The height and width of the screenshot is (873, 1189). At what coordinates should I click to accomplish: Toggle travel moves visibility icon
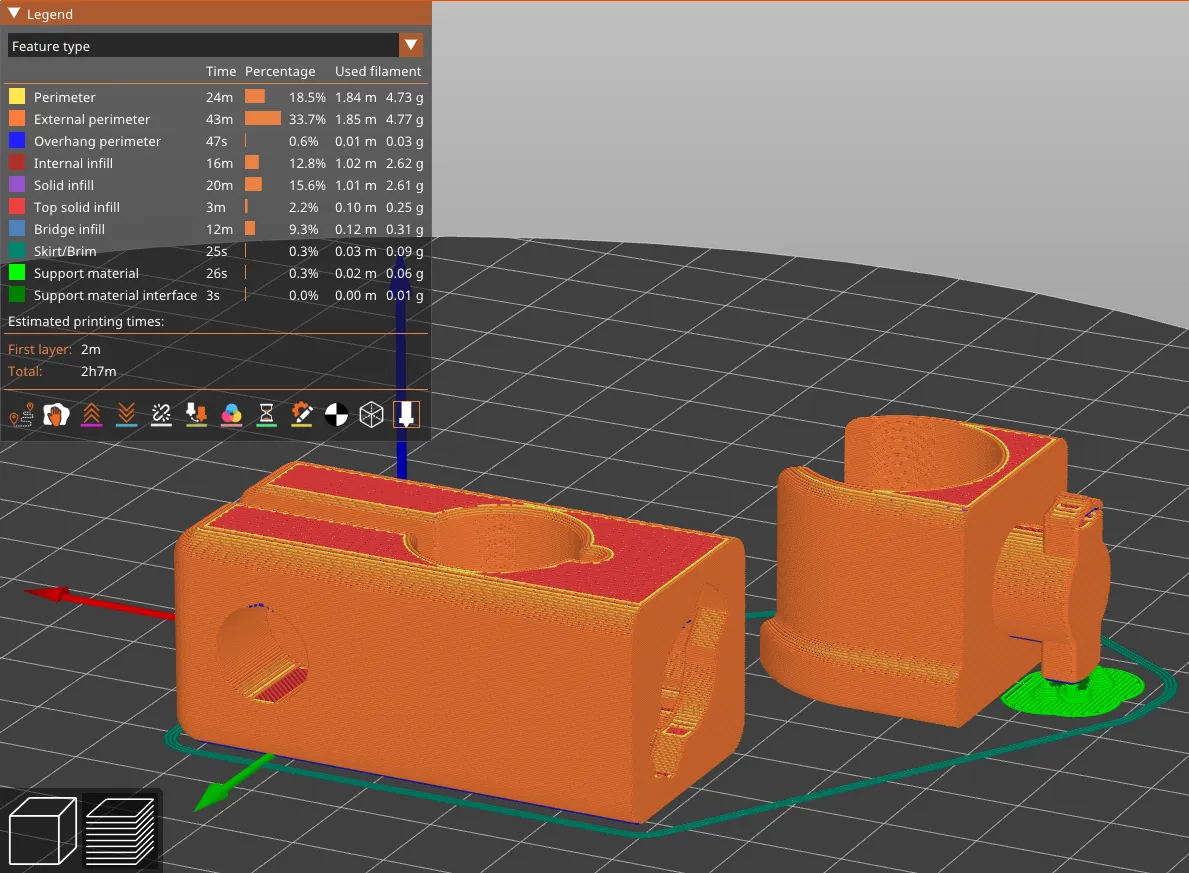click(x=21, y=415)
